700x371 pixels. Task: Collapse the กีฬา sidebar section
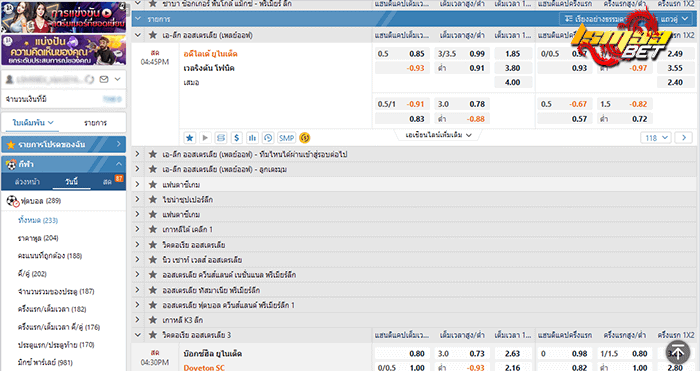tap(119, 164)
